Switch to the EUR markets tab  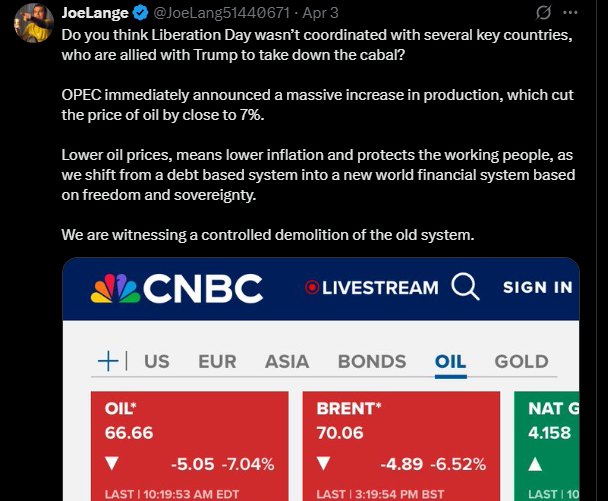[218, 362]
